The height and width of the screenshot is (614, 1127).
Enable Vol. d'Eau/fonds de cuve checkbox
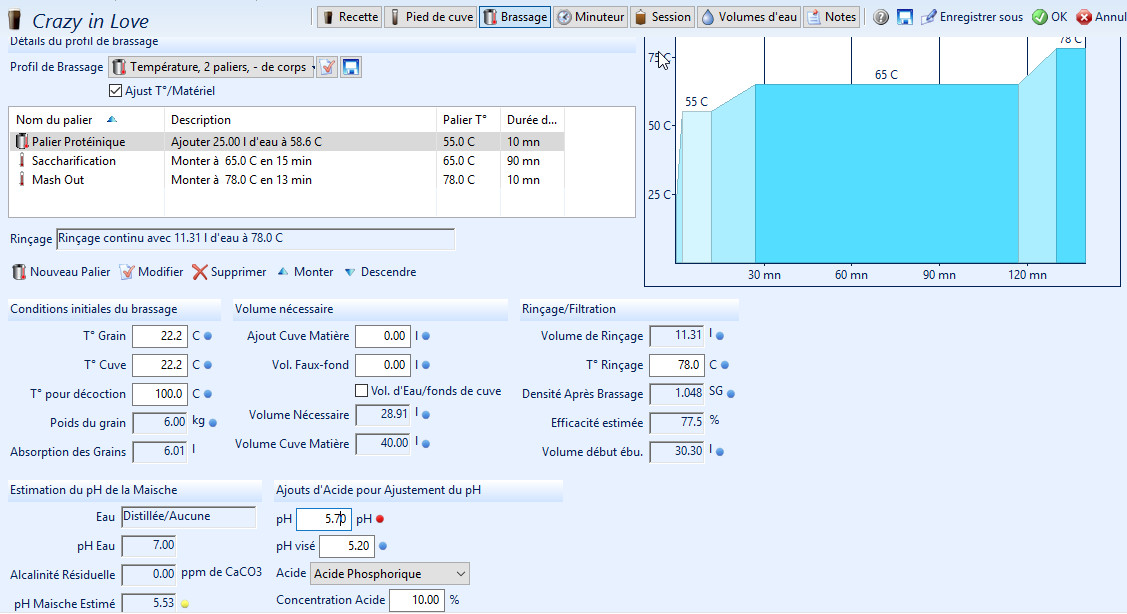pos(362,391)
